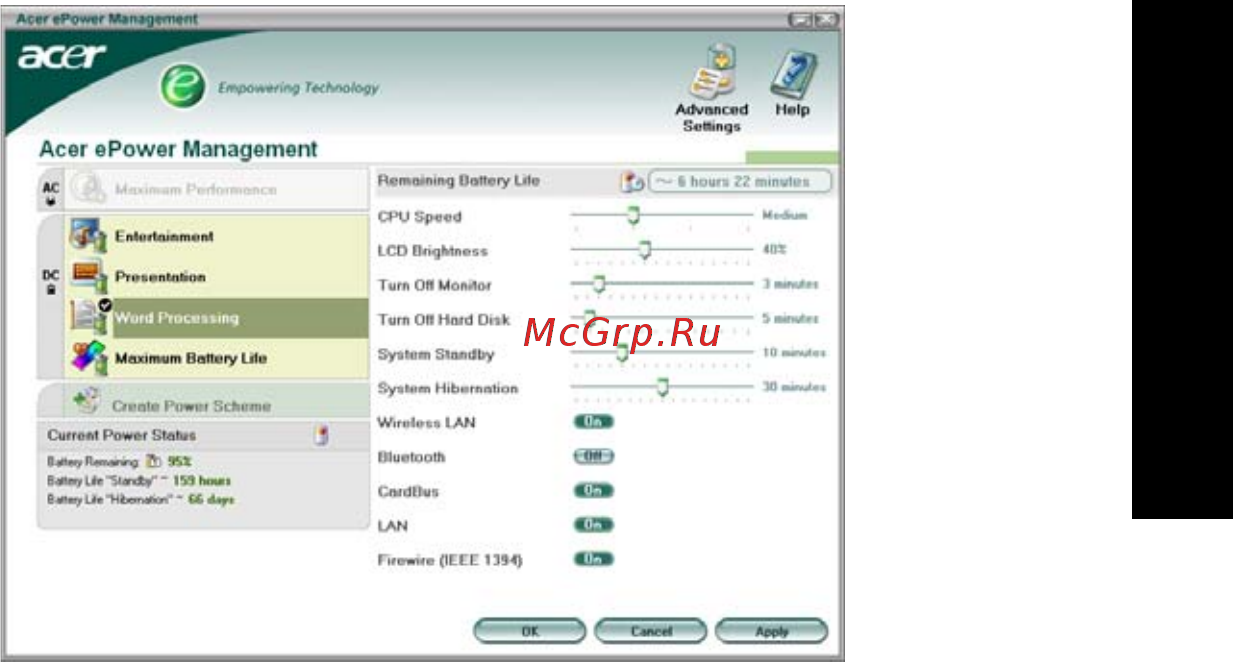Click the acer logo
The height and width of the screenshot is (662, 1233).
point(62,56)
